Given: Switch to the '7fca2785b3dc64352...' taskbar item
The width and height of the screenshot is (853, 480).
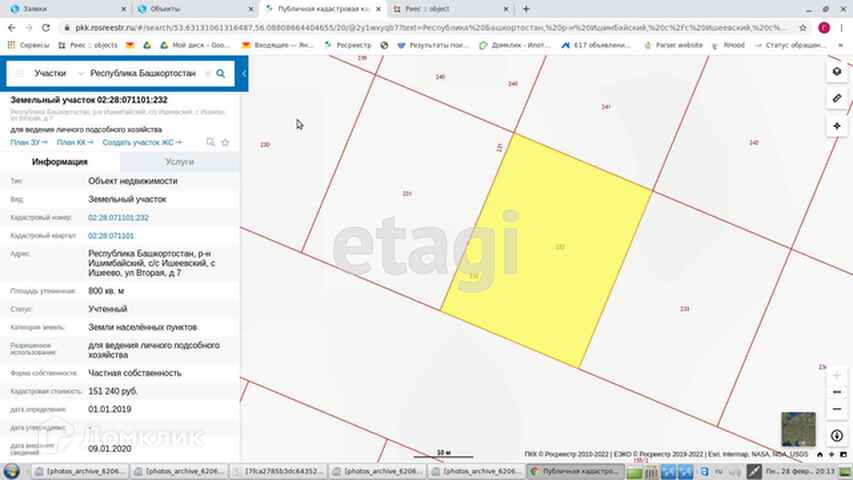Looking at the screenshot, I should (279, 471).
